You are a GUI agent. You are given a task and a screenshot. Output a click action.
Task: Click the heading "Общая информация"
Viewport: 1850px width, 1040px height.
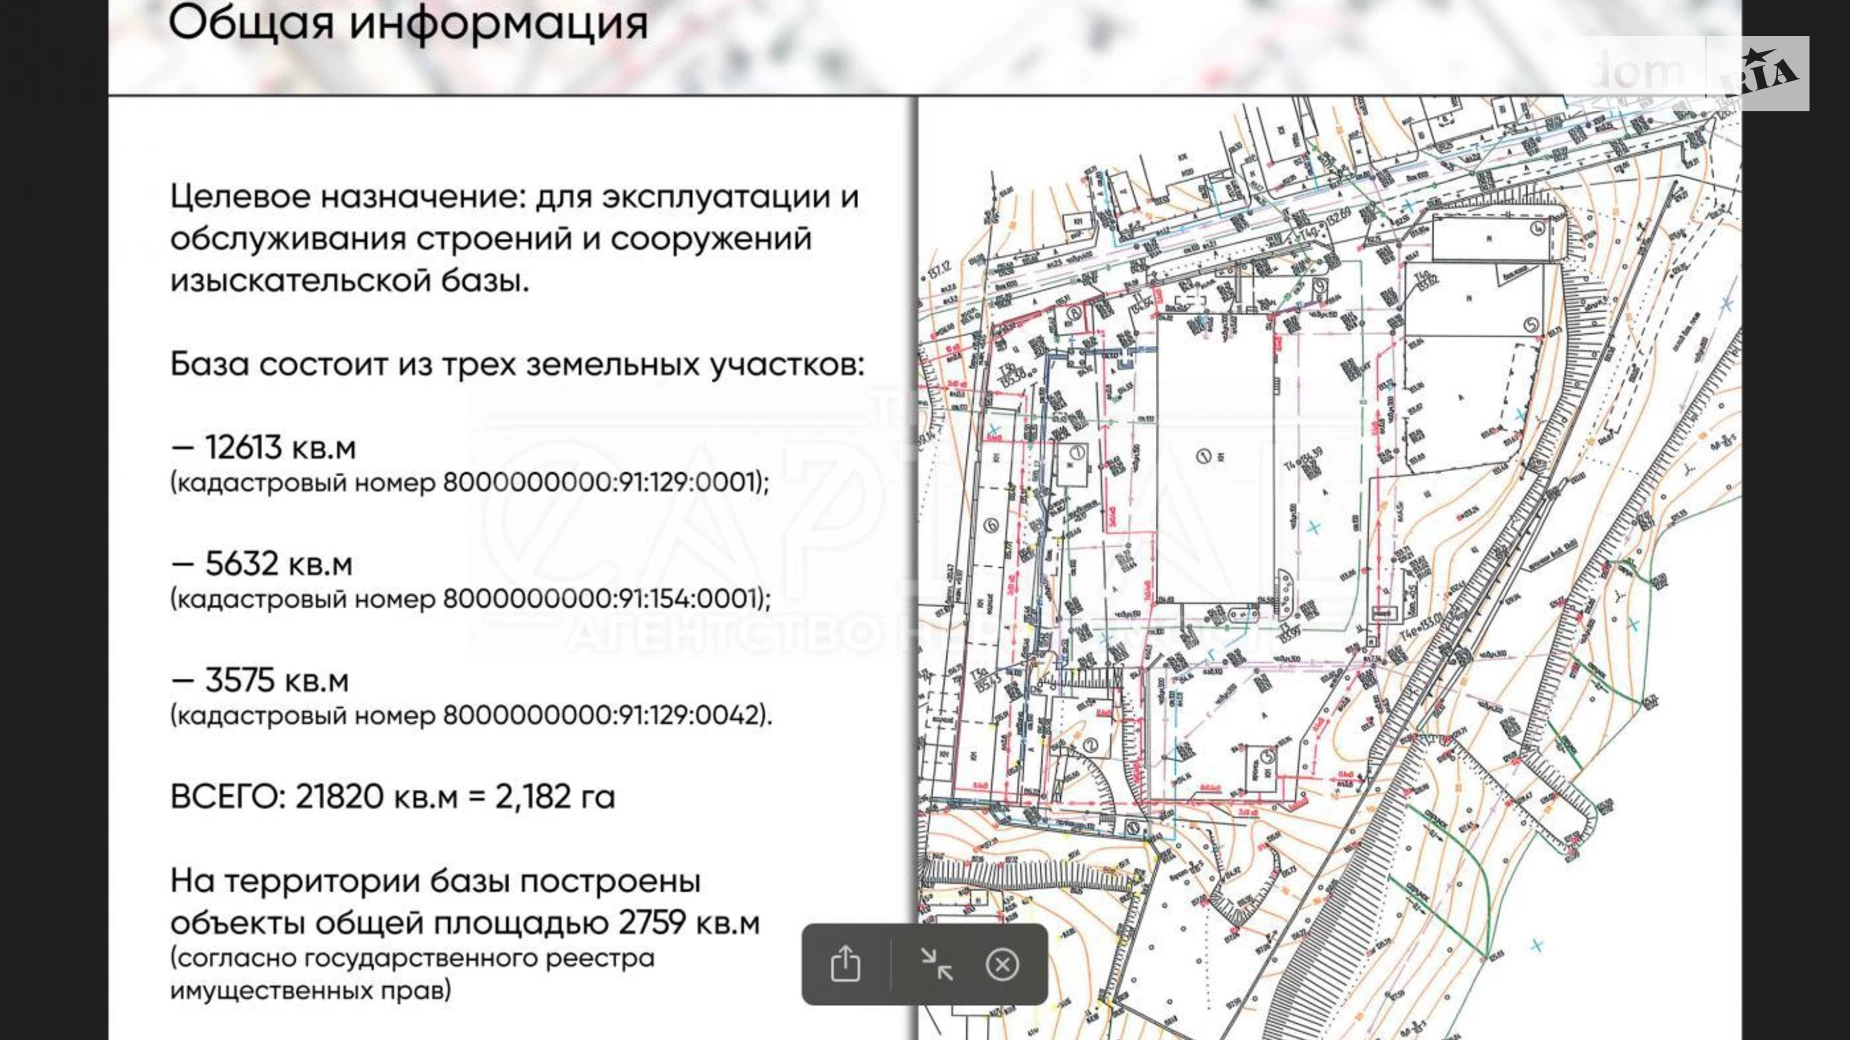pyautogui.click(x=408, y=23)
